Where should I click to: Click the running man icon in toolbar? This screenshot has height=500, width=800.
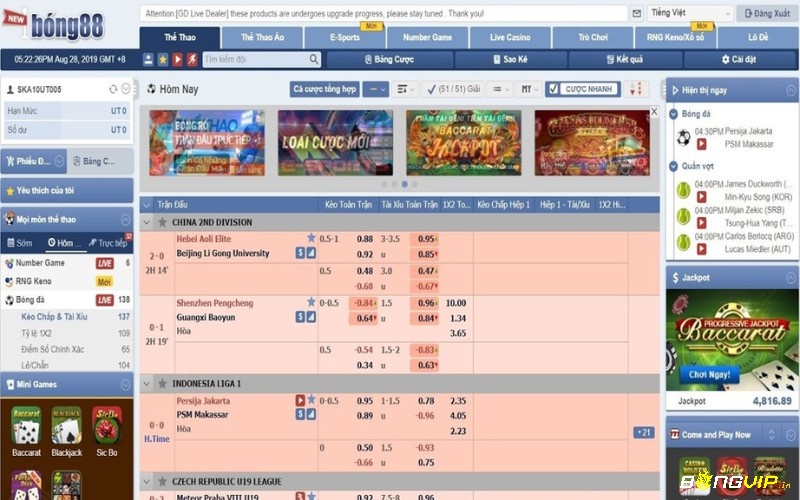point(192,60)
